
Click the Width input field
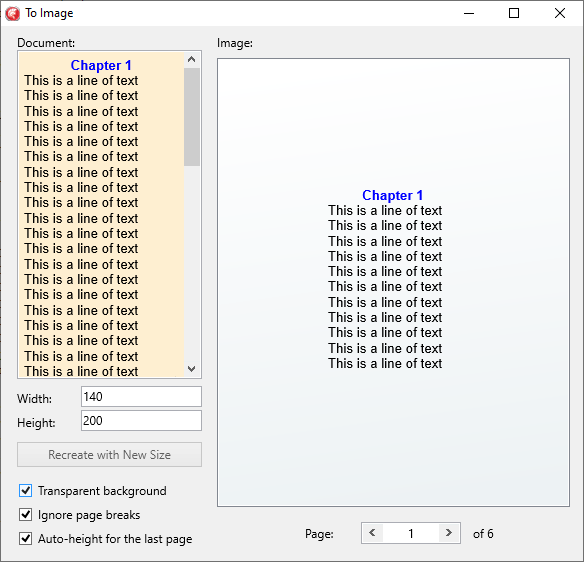pyautogui.click(x=142, y=397)
